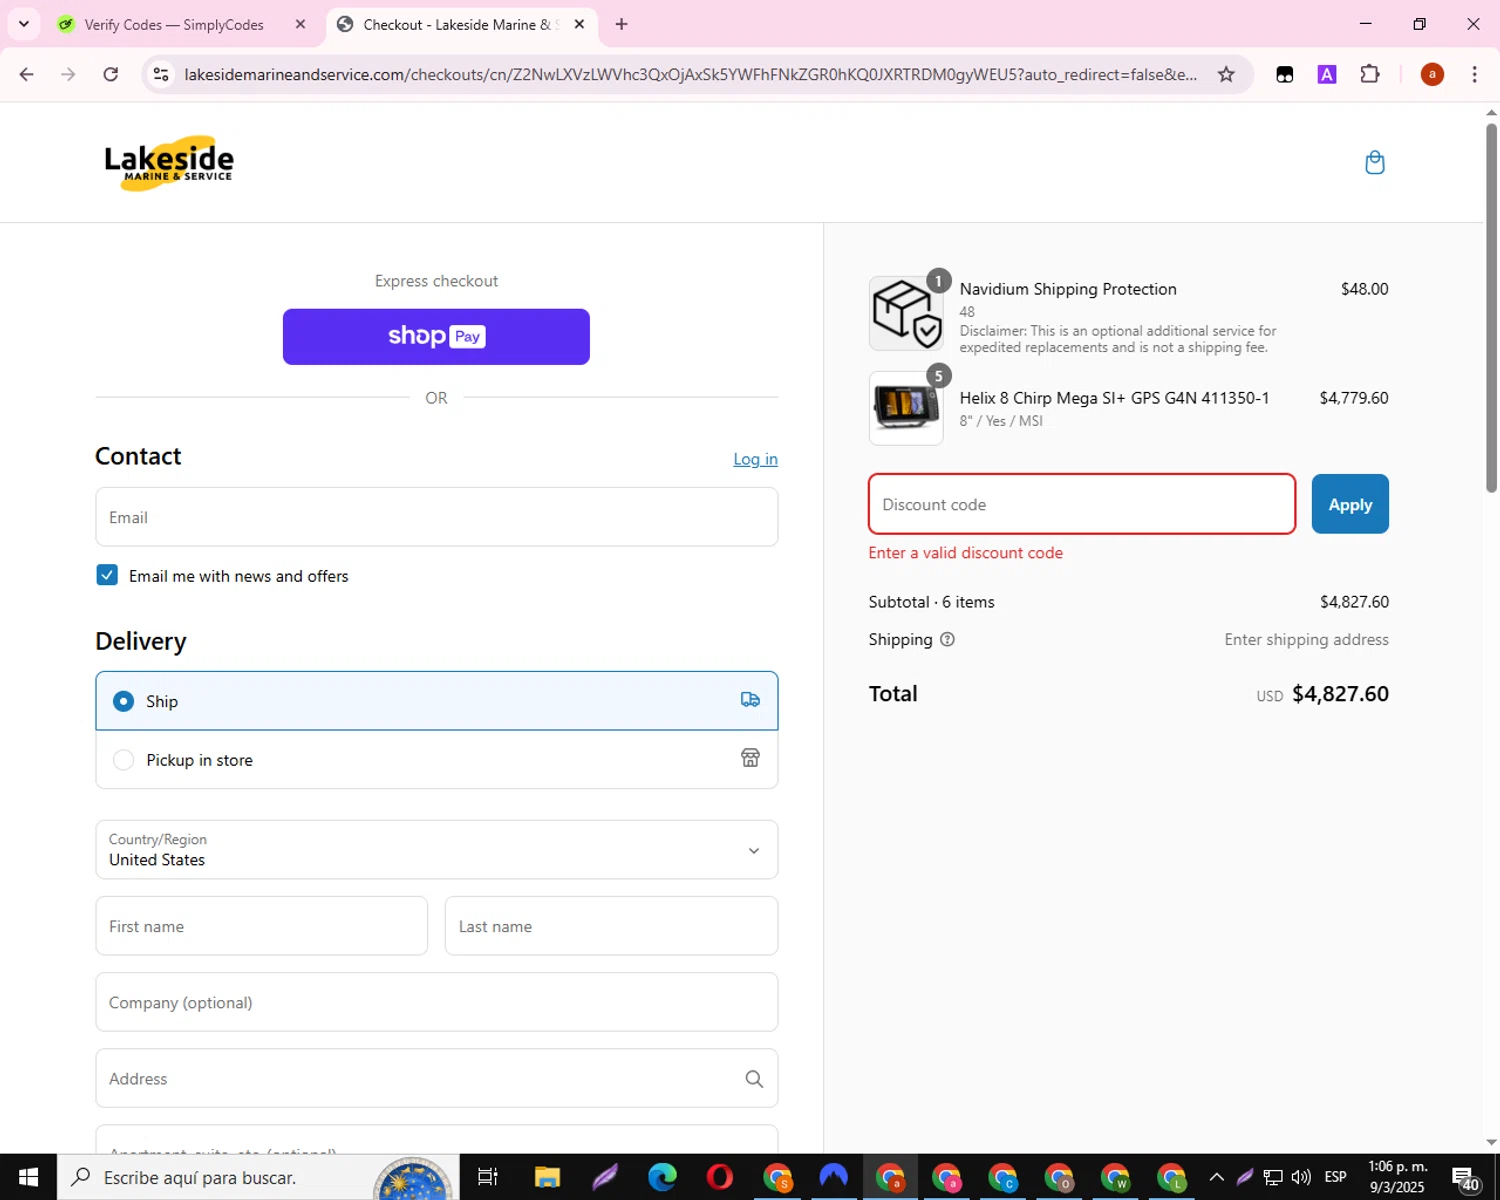
Task: Close the Checkout - Lakeside Marine tab
Action: [x=579, y=24]
